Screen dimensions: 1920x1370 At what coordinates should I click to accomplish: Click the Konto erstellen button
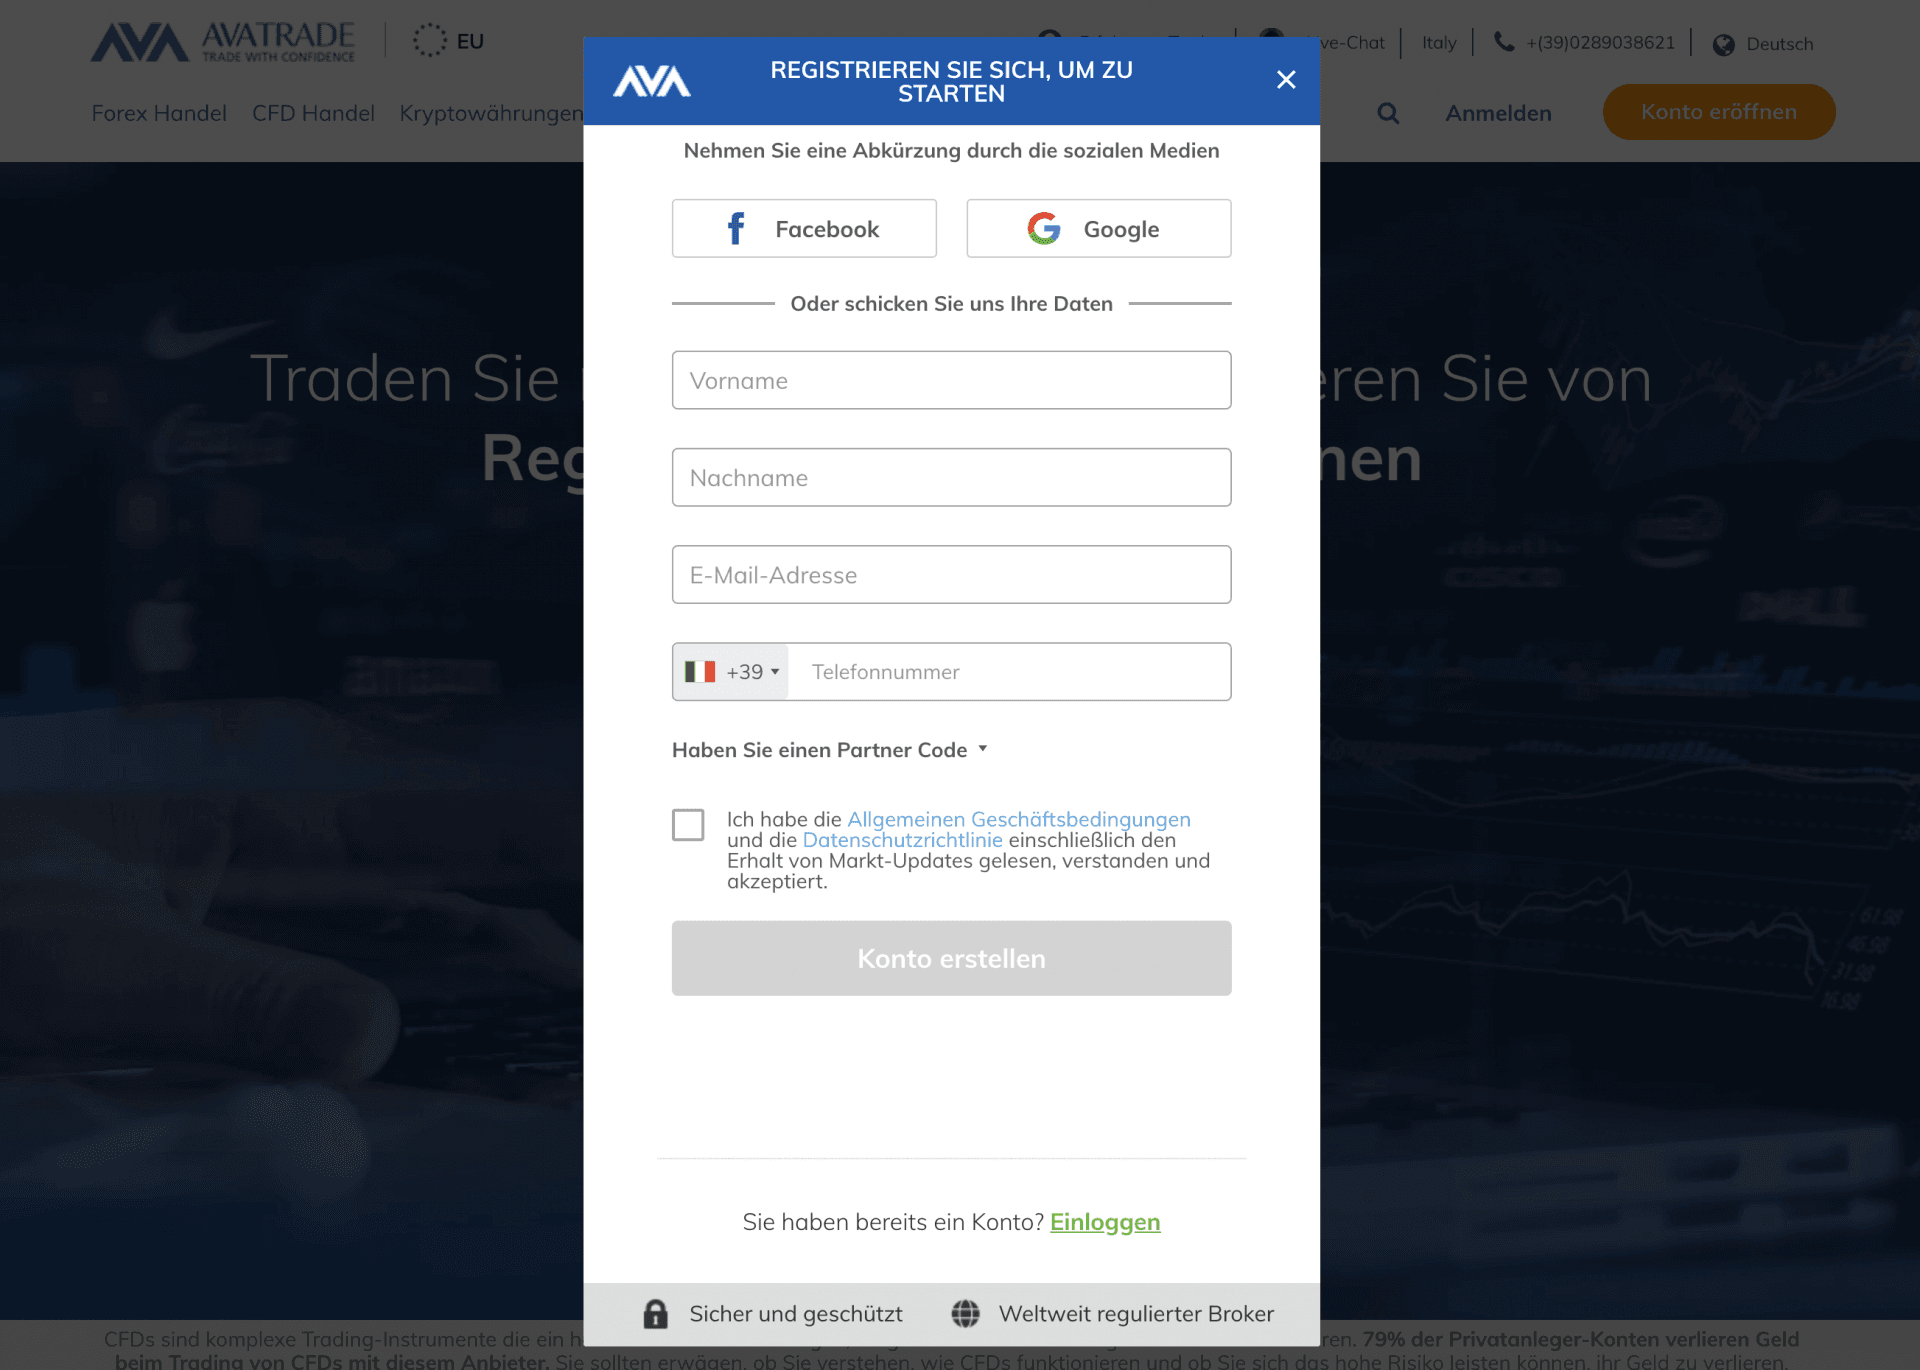(x=951, y=958)
